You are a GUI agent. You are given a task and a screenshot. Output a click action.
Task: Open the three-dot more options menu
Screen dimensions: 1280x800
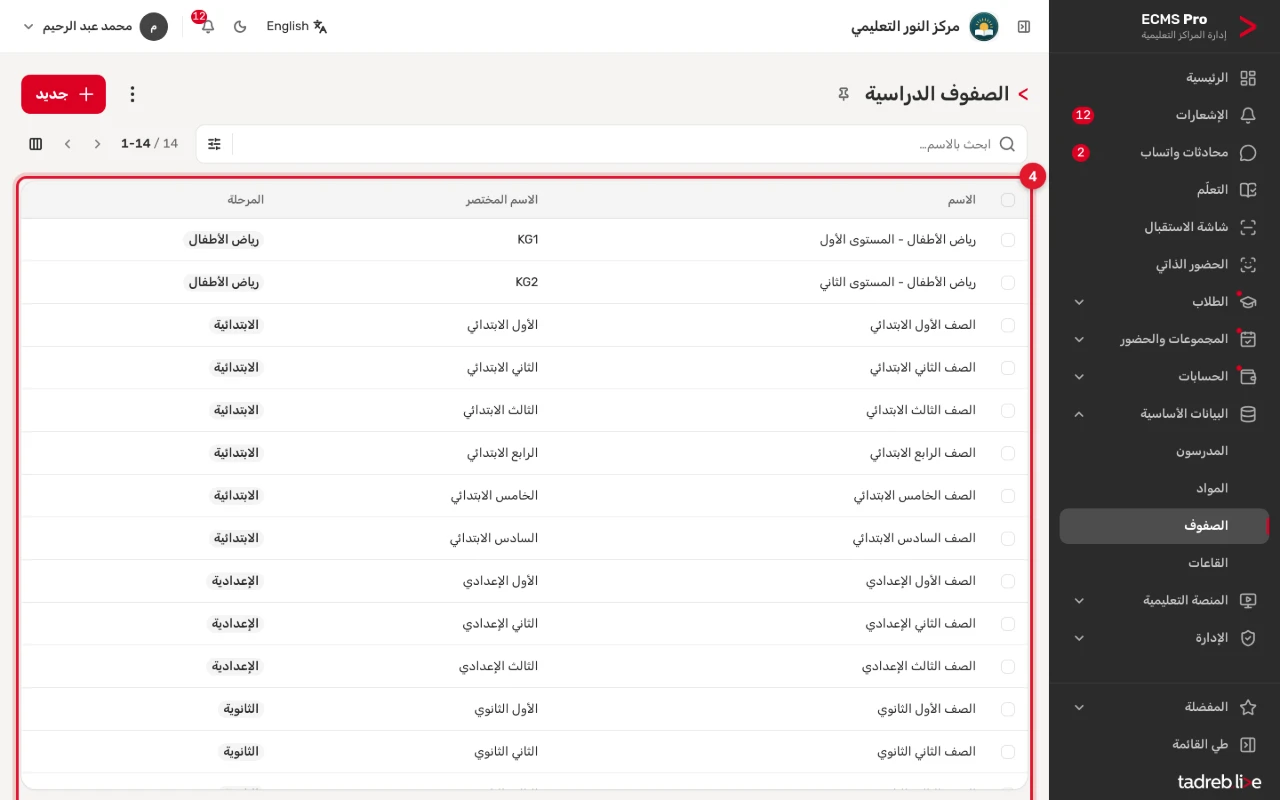pos(132,94)
